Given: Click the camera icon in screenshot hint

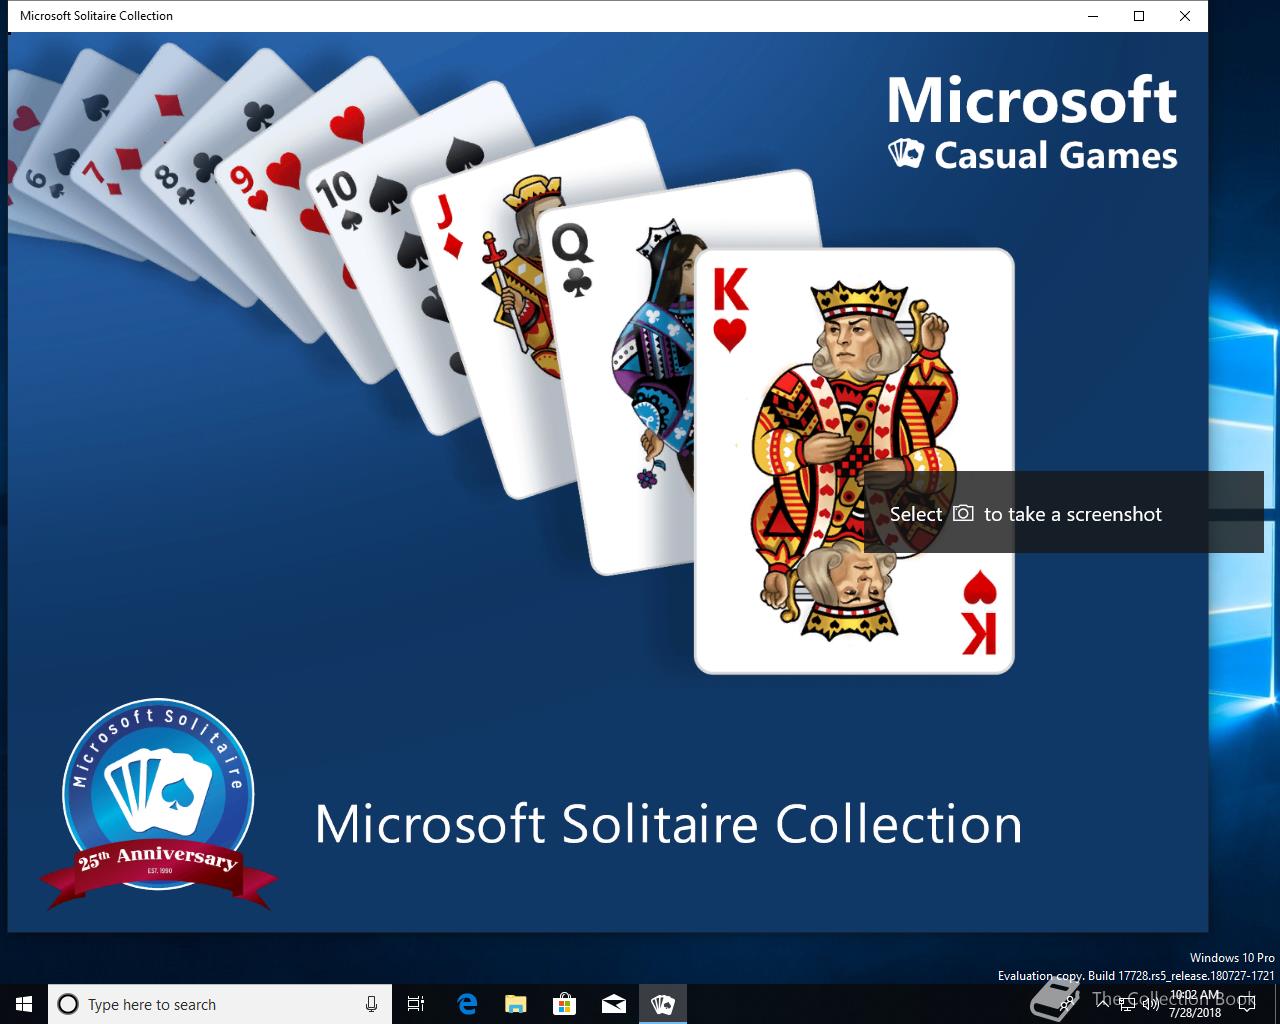Looking at the screenshot, I should [963, 513].
